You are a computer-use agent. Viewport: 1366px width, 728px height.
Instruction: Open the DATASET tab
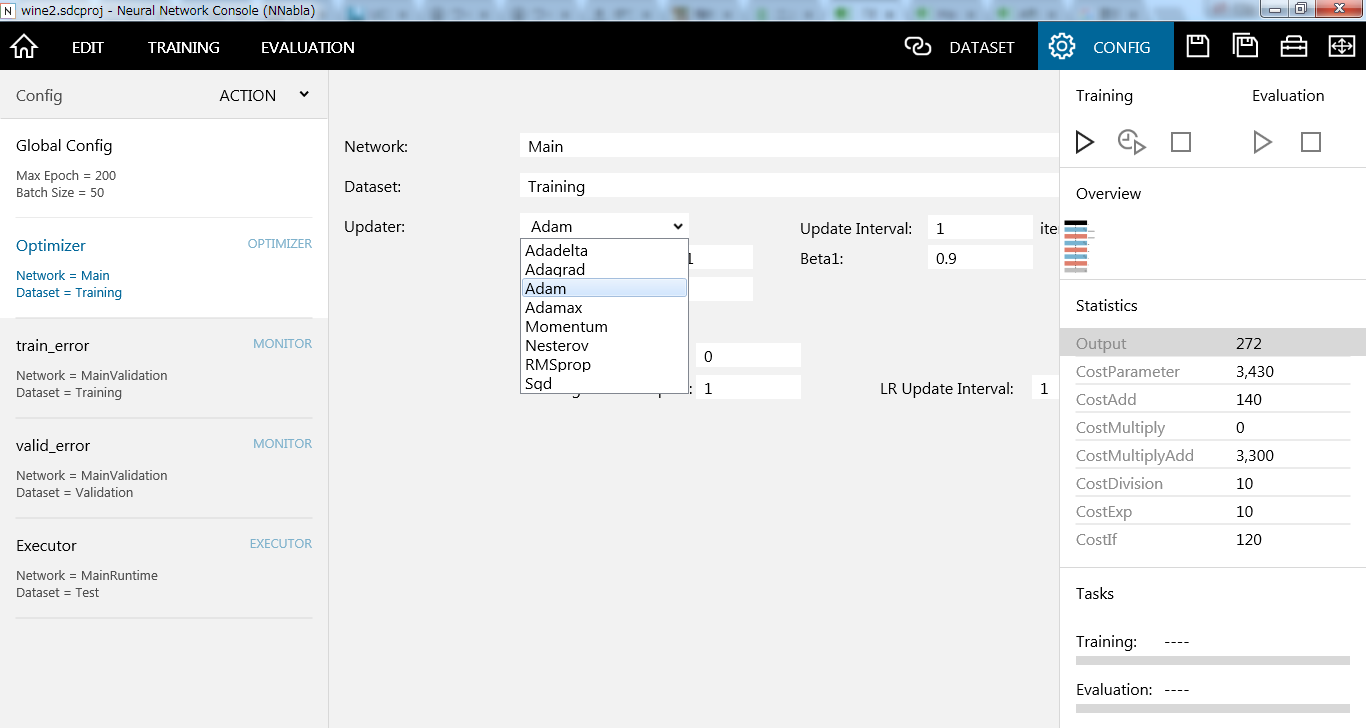tap(960, 47)
